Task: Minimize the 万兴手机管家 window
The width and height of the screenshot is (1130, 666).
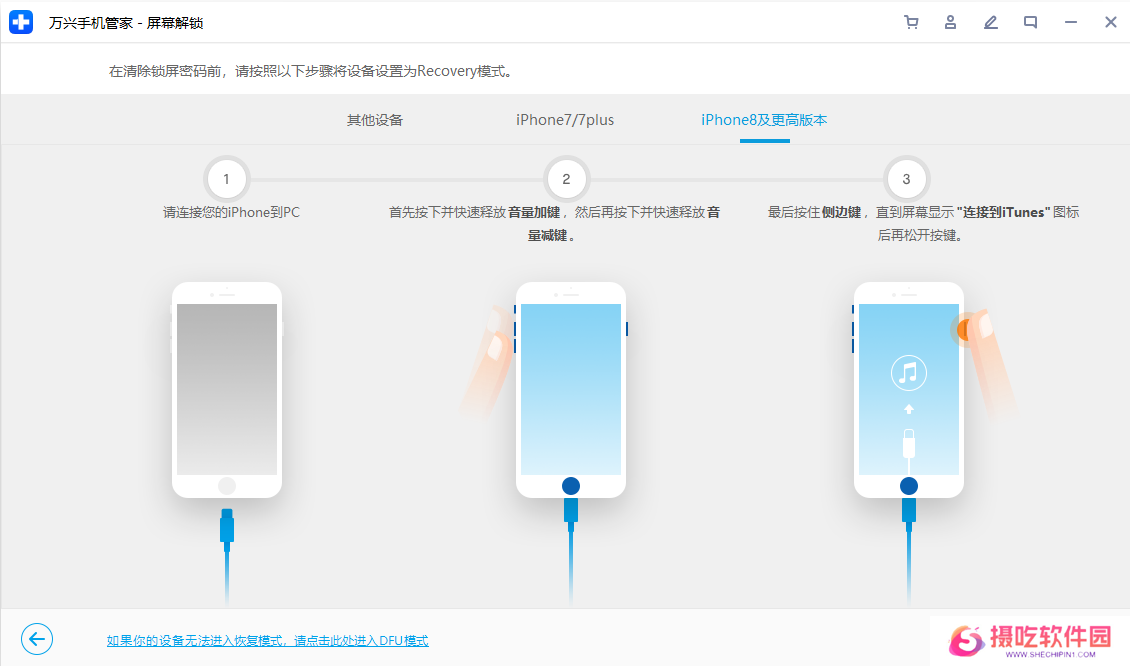Action: (1071, 22)
